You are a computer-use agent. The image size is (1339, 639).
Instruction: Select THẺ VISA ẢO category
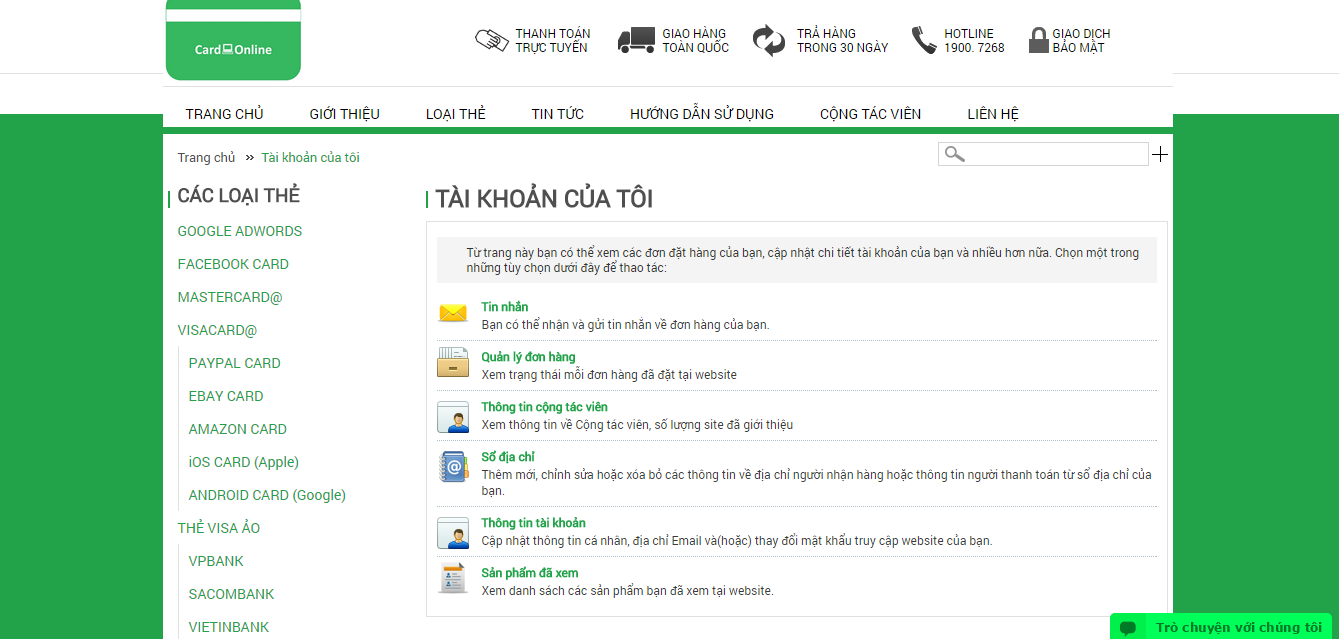click(219, 528)
